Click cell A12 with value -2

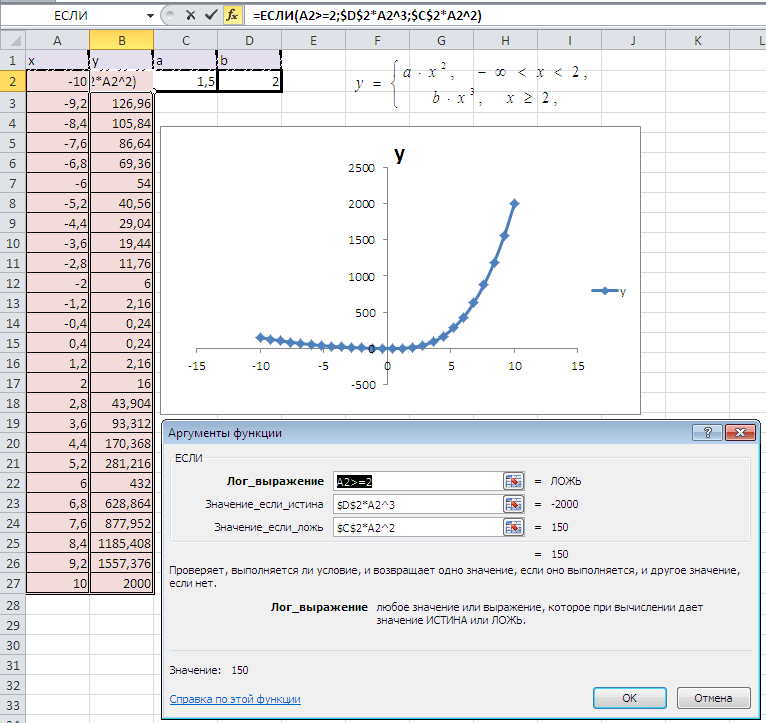pyautogui.click(x=58, y=283)
